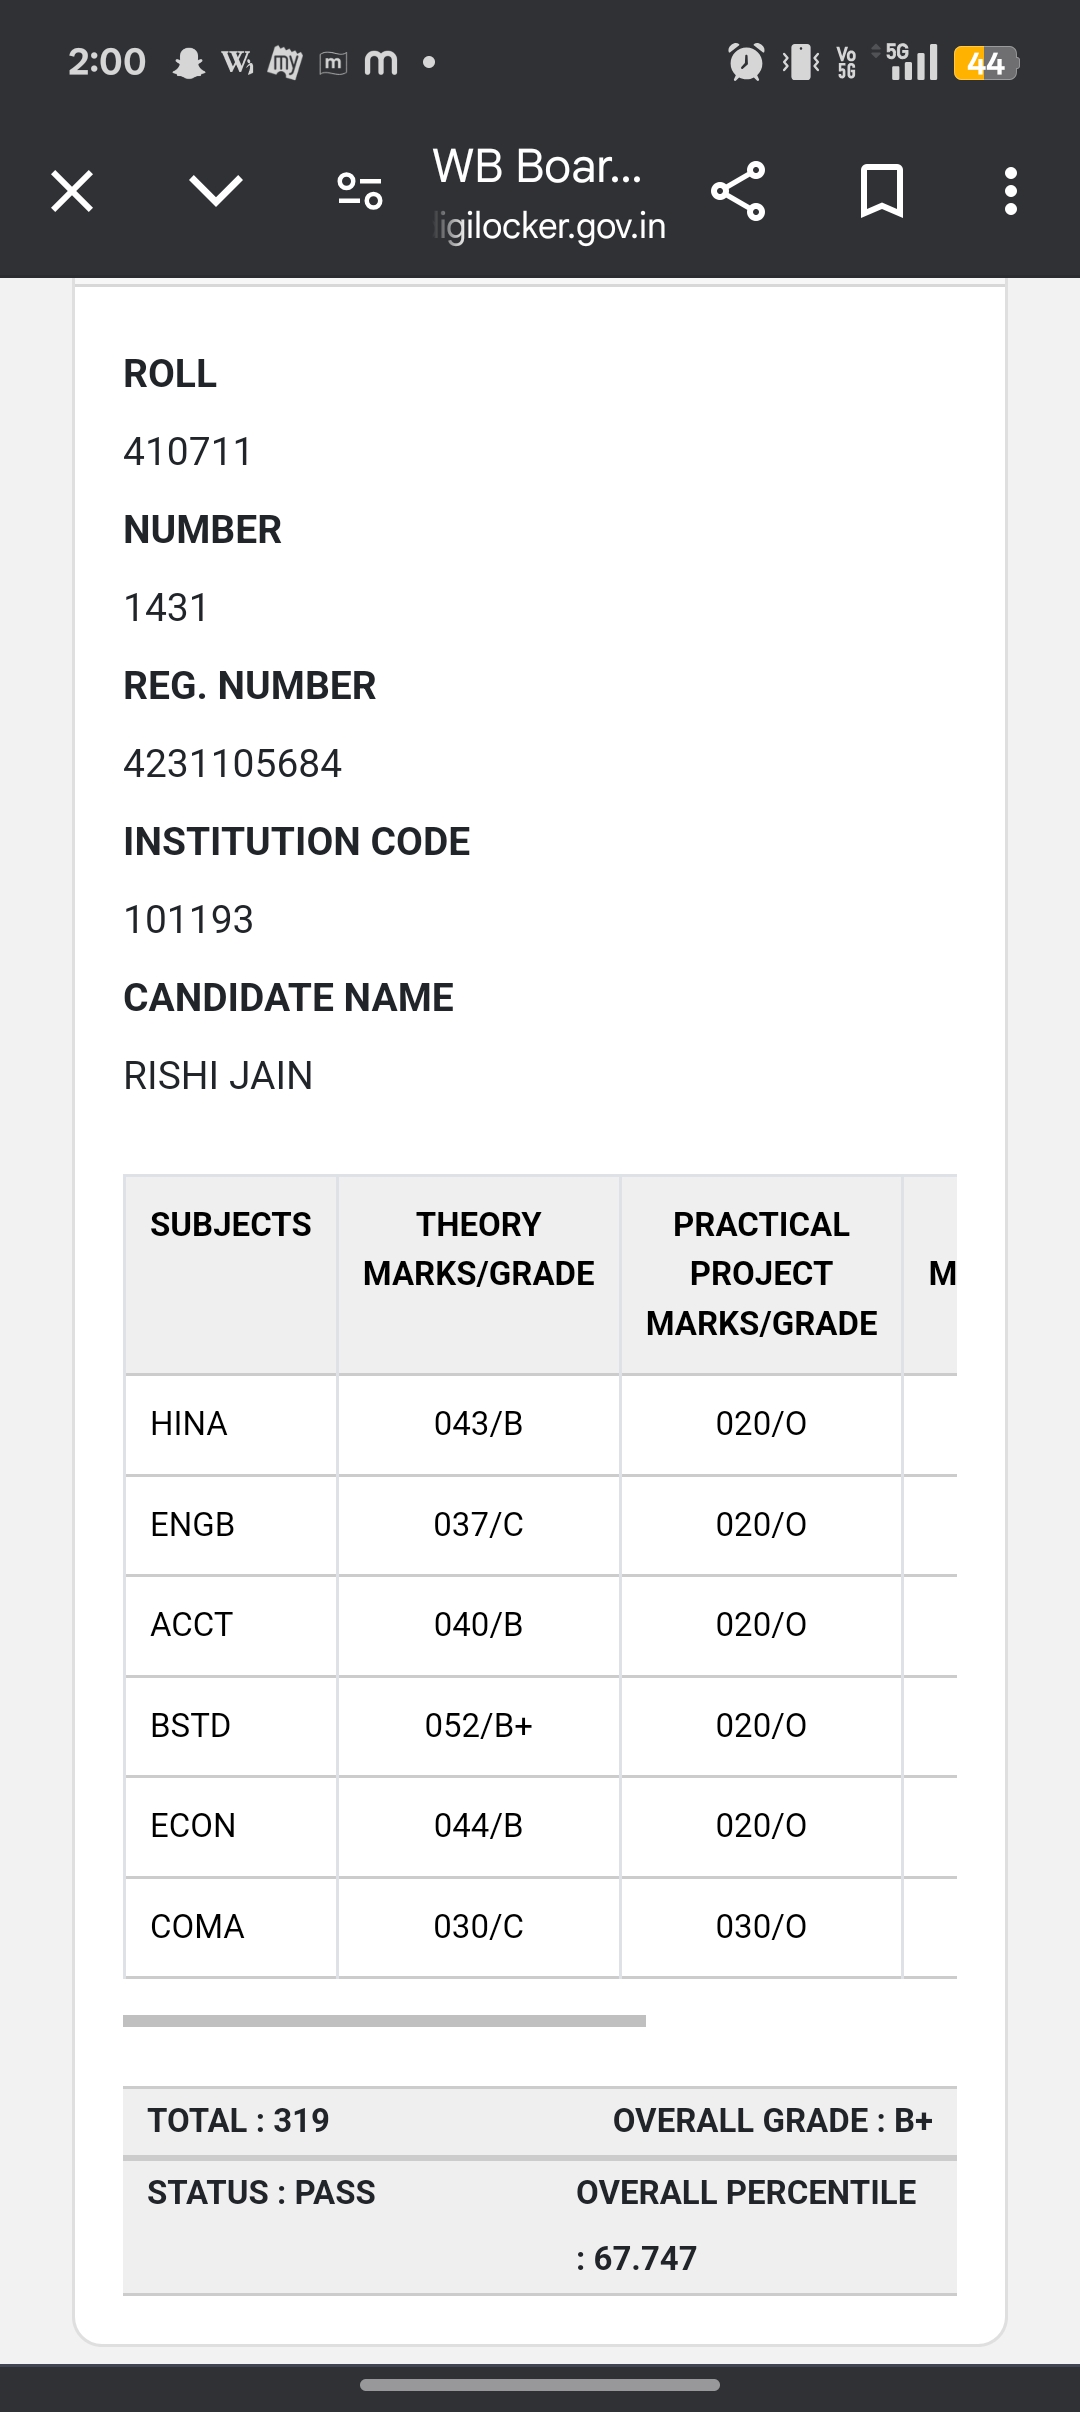Click the digilocker.gov.in URL text
The height and width of the screenshot is (2412, 1080).
(x=550, y=226)
